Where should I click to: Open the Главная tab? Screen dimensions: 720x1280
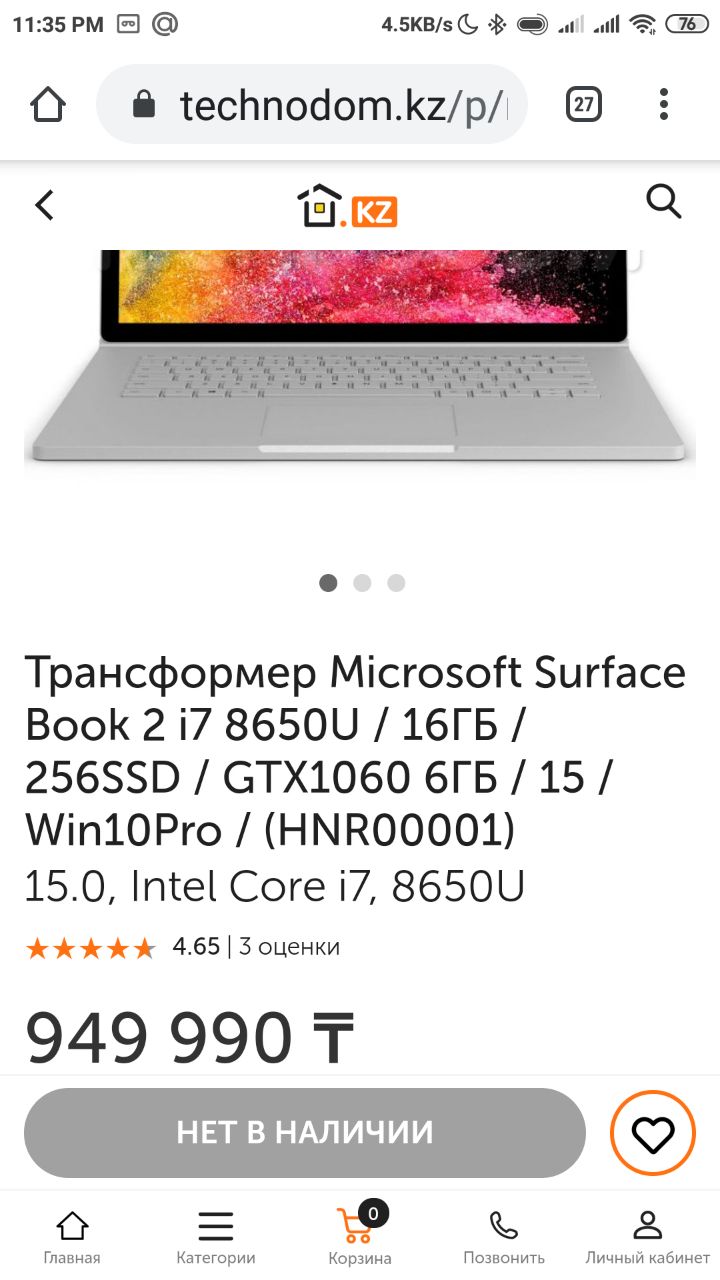[x=72, y=1237]
